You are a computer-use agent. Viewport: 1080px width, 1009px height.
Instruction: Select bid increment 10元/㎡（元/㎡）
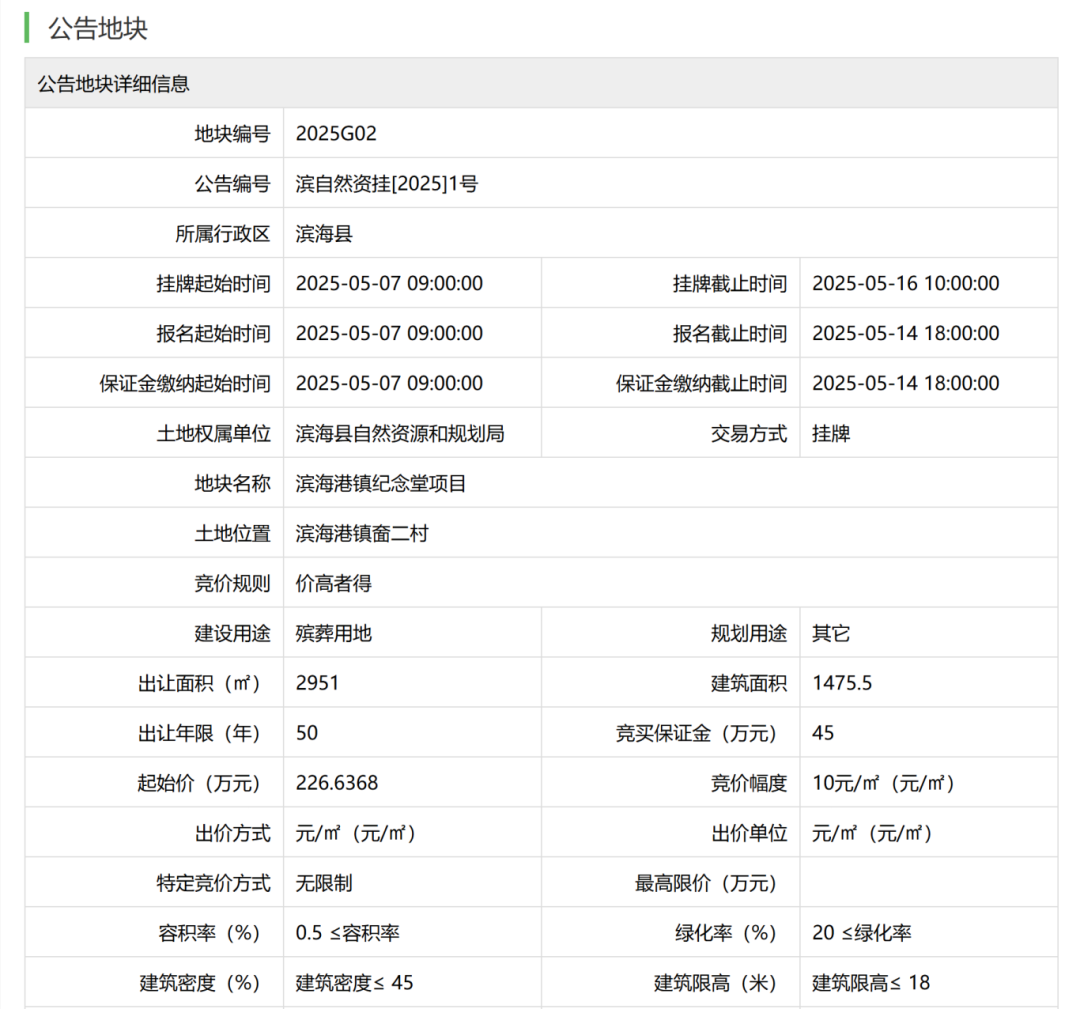click(x=882, y=783)
